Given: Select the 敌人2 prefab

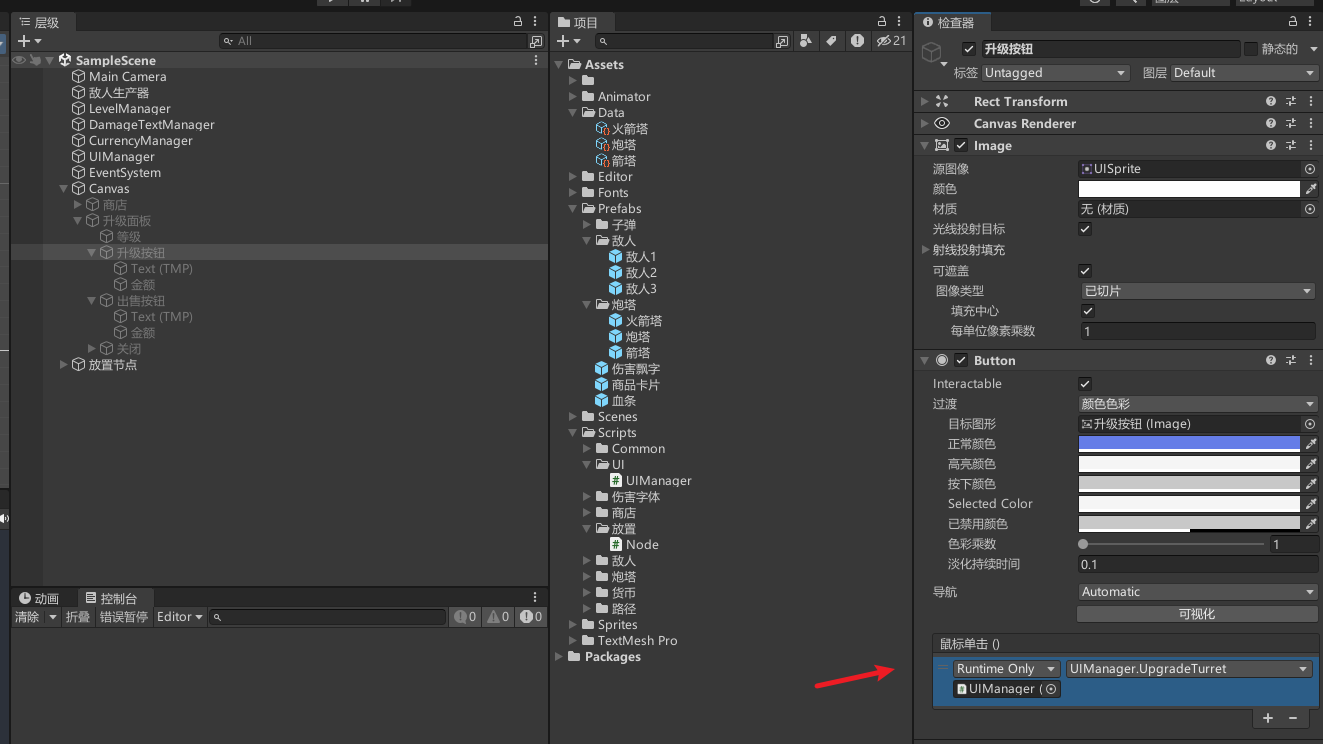Looking at the screenshot, I should click(x=633, y=272).
